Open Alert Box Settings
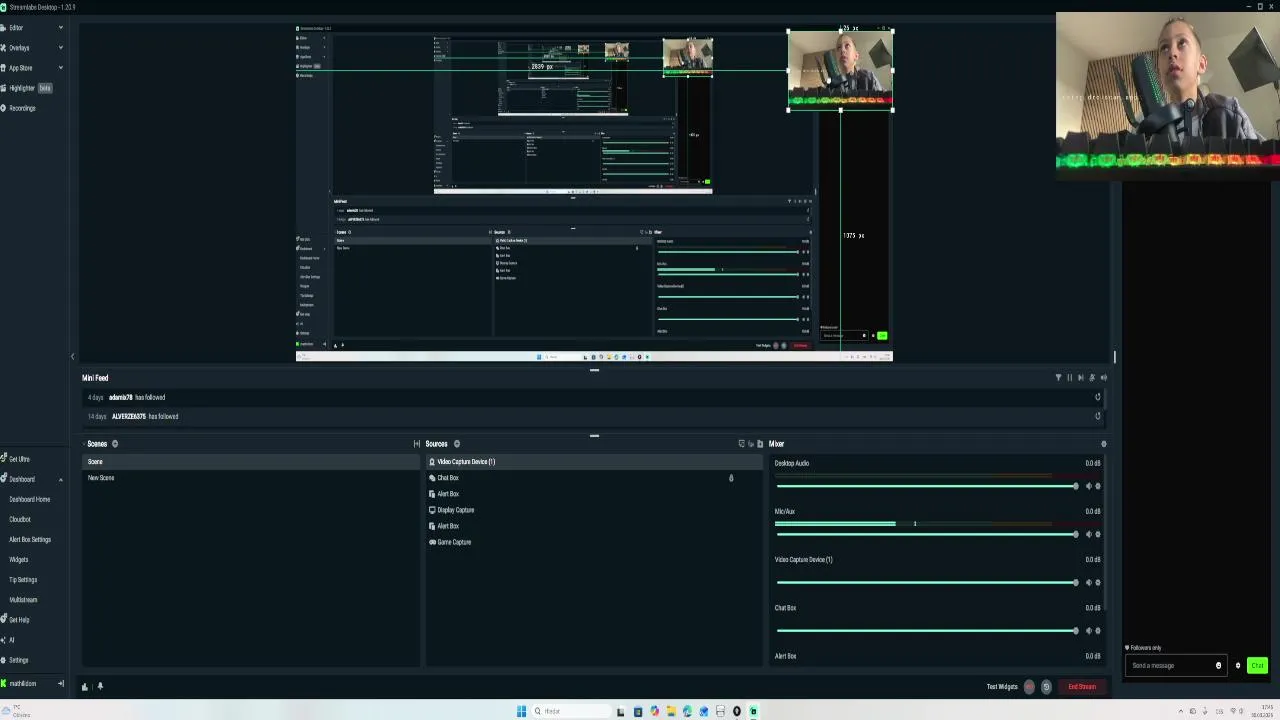 (30, 539)
